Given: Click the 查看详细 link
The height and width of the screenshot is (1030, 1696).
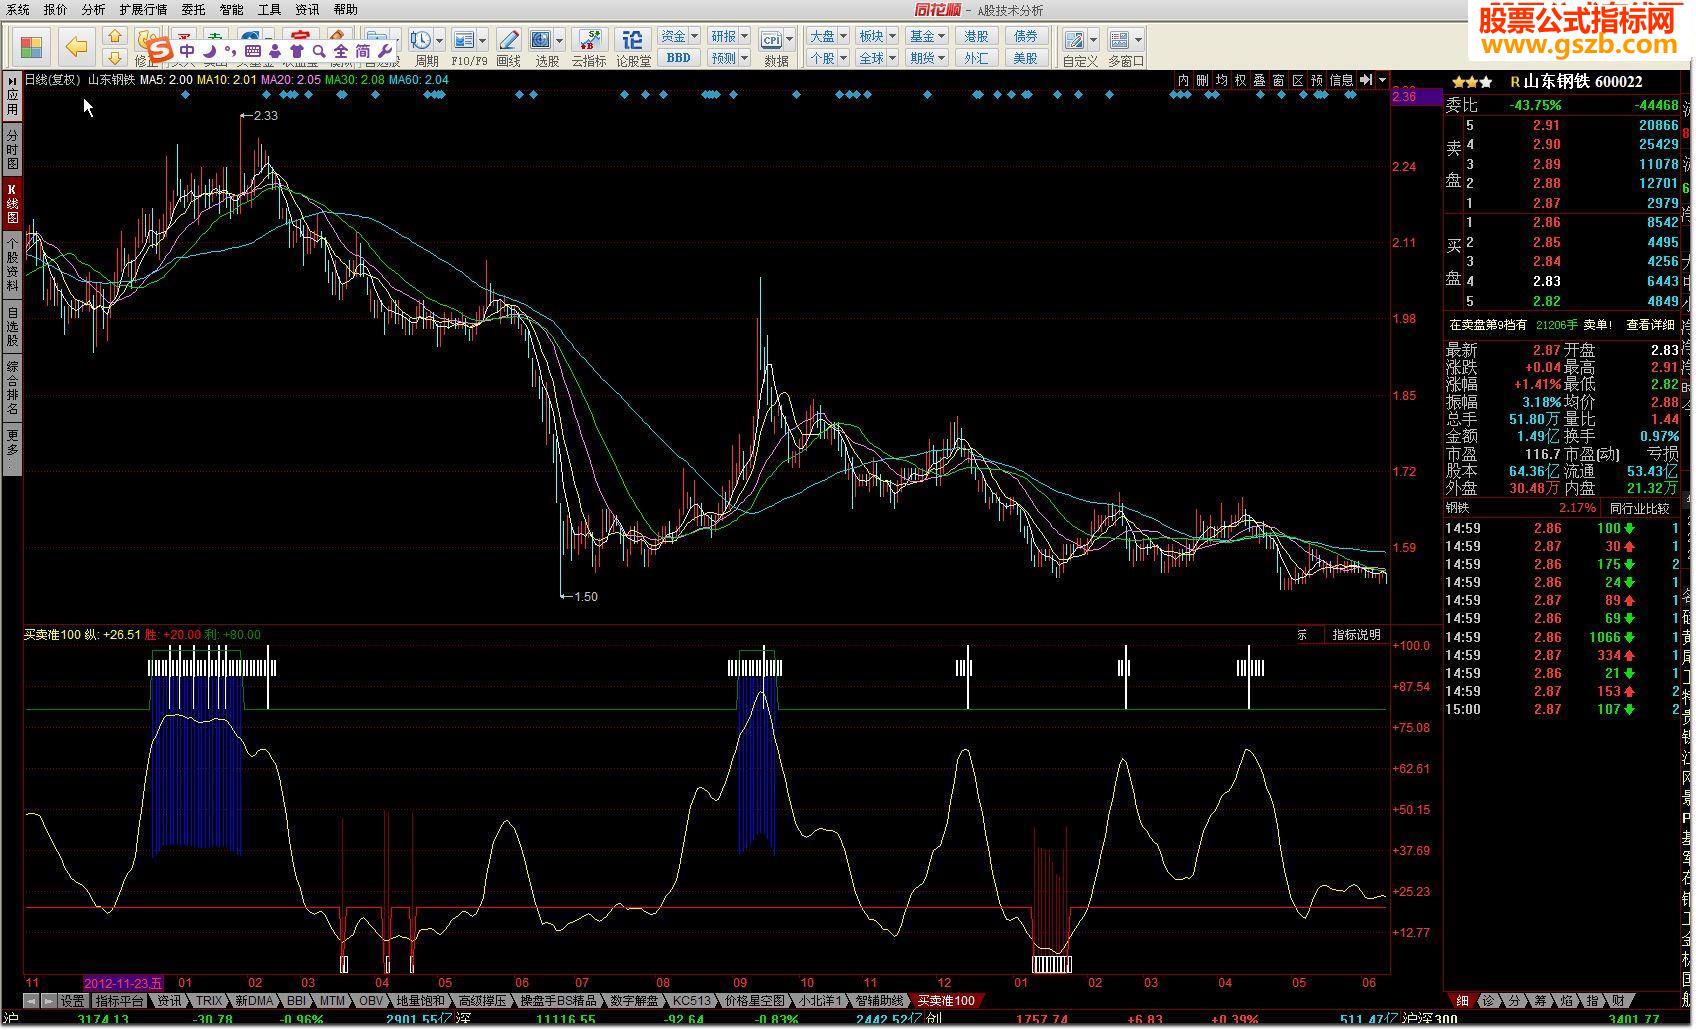Looking at the screenshot, I should pos(1650,325).
